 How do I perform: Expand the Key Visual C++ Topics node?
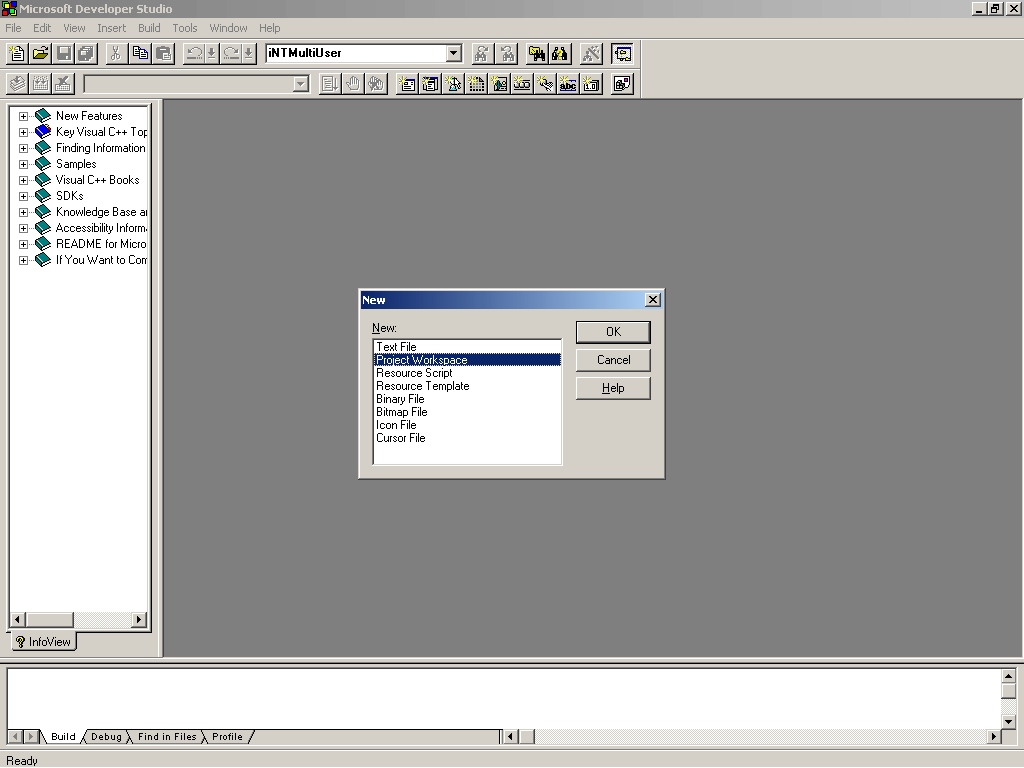[24, 132]
